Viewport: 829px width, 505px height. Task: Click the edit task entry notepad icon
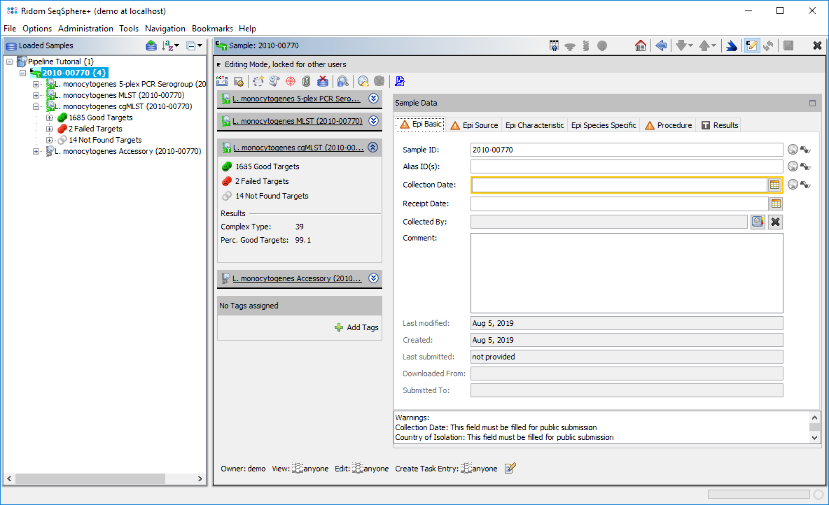point(511,467)
